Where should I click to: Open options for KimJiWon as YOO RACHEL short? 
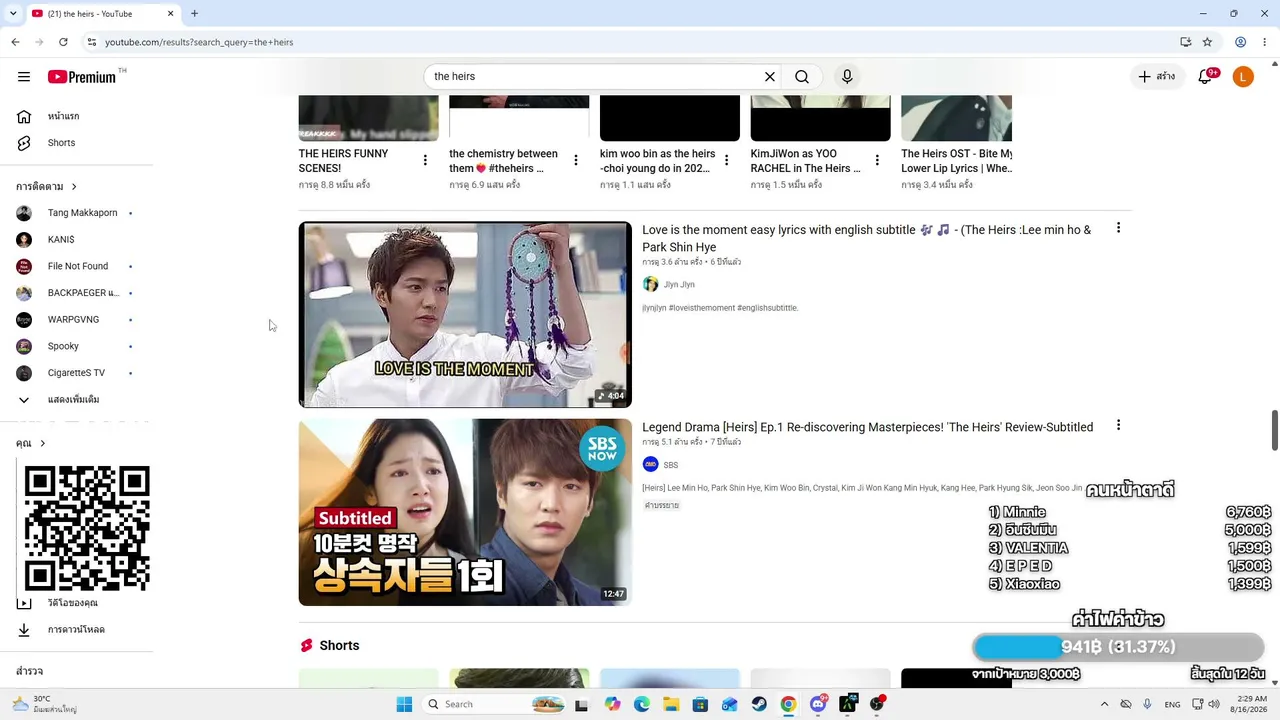coord(877,160)
